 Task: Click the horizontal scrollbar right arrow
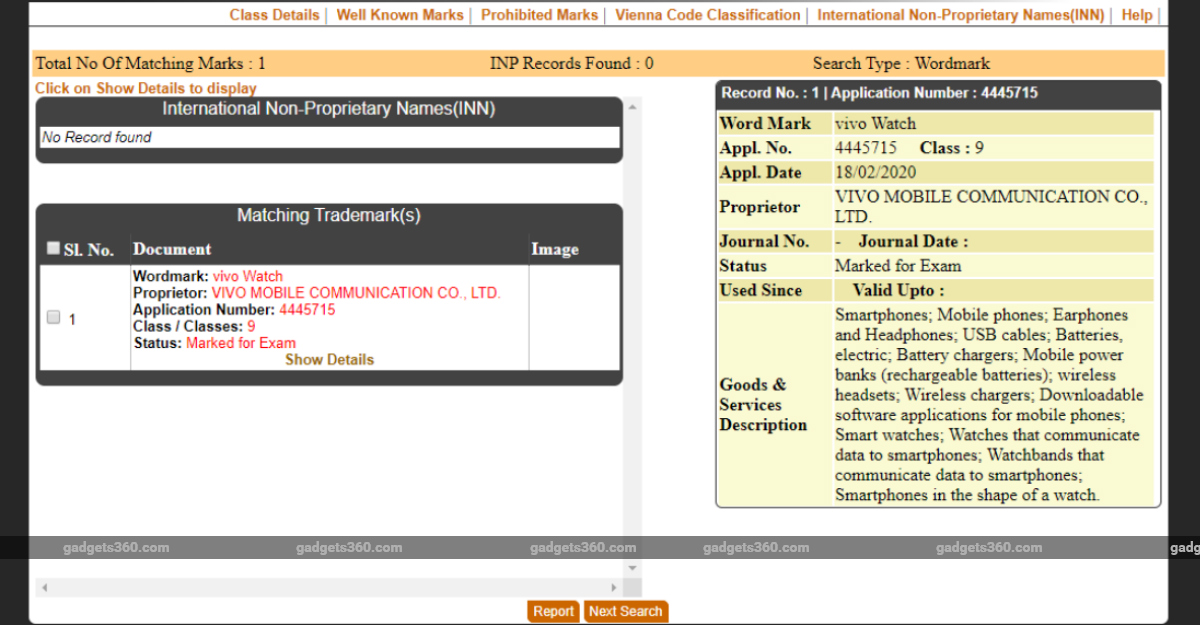point(614,588)
